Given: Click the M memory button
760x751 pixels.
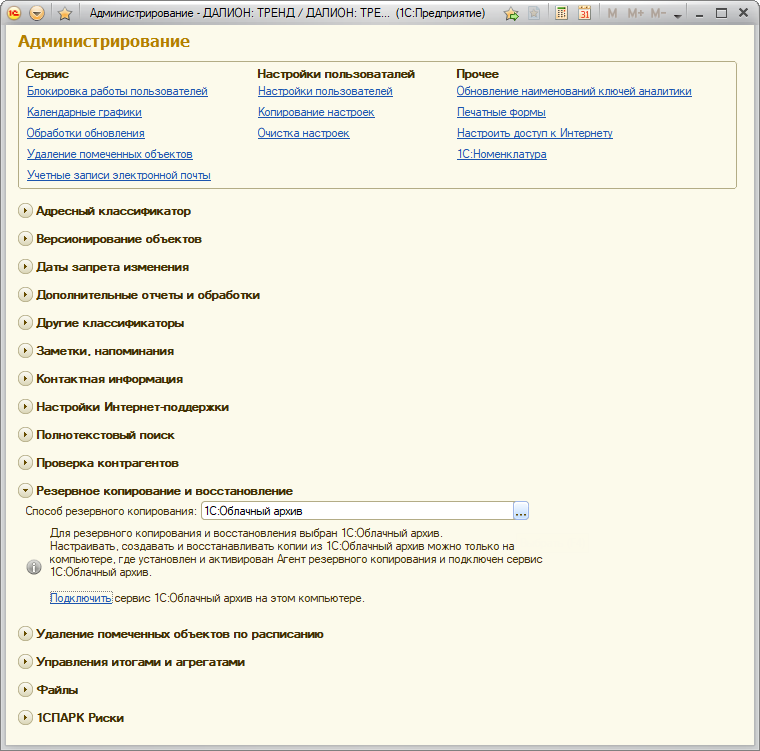Looking at the screenshot, I should tap(612, 14).
